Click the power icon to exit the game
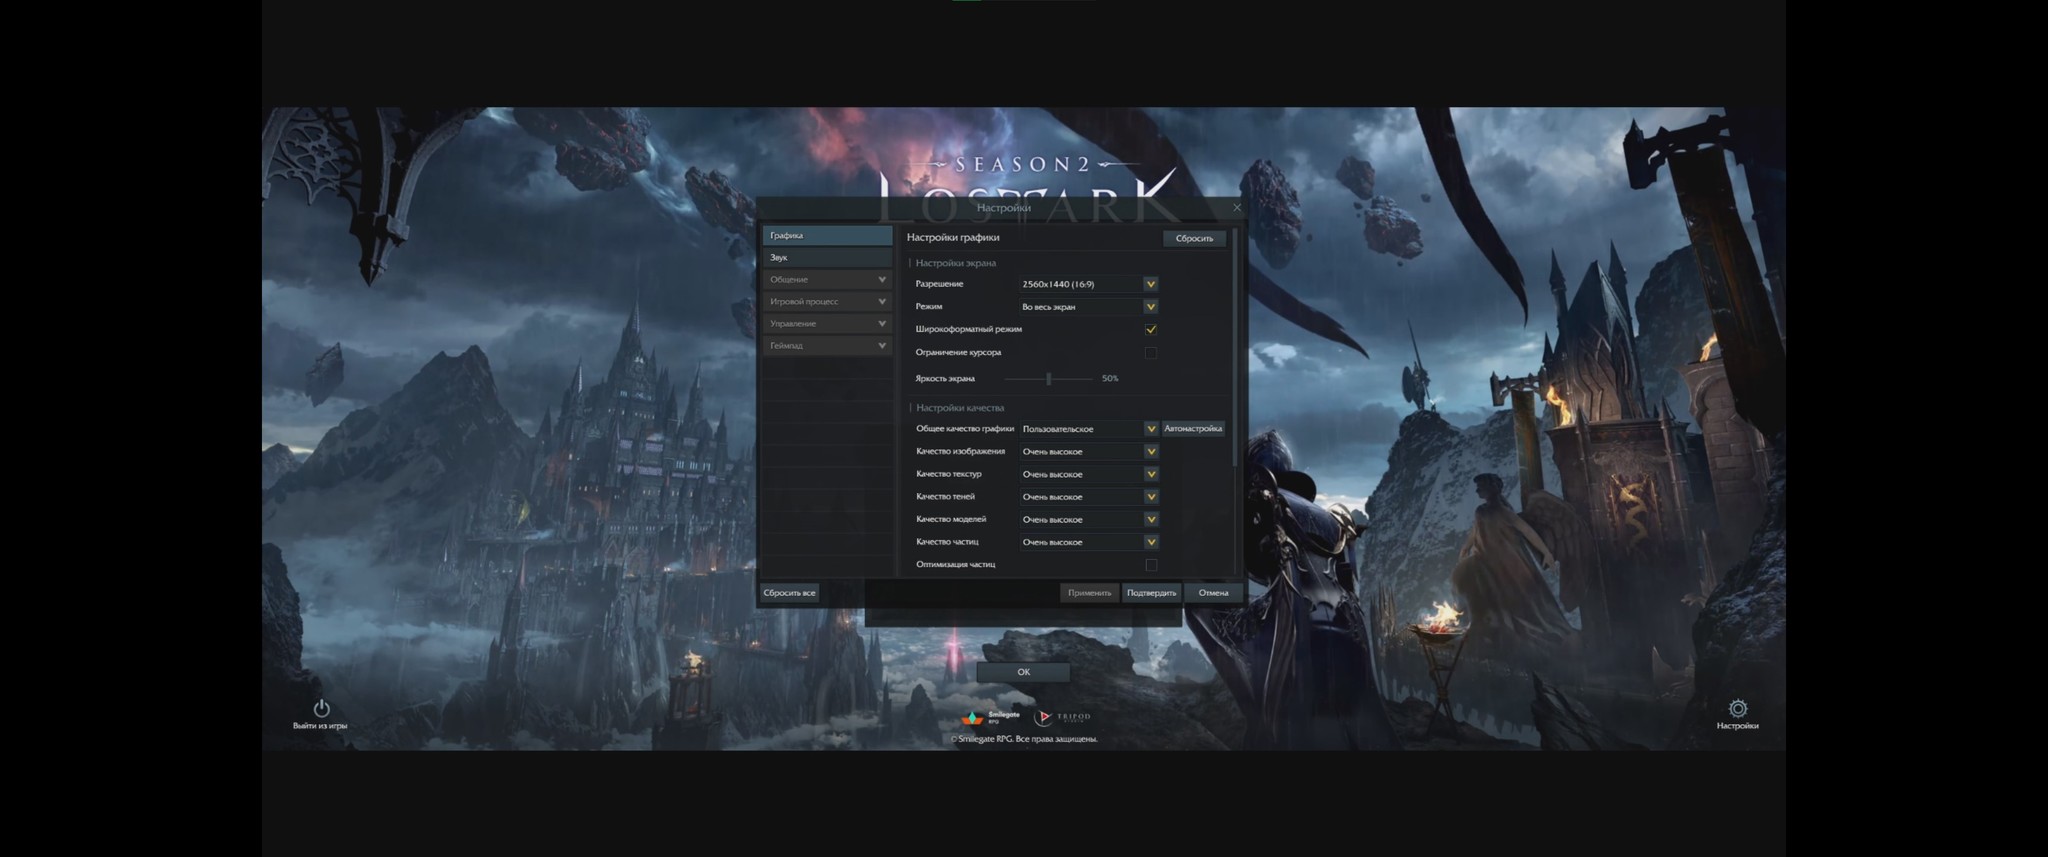The image size is (2048, 857). [321, 709]
